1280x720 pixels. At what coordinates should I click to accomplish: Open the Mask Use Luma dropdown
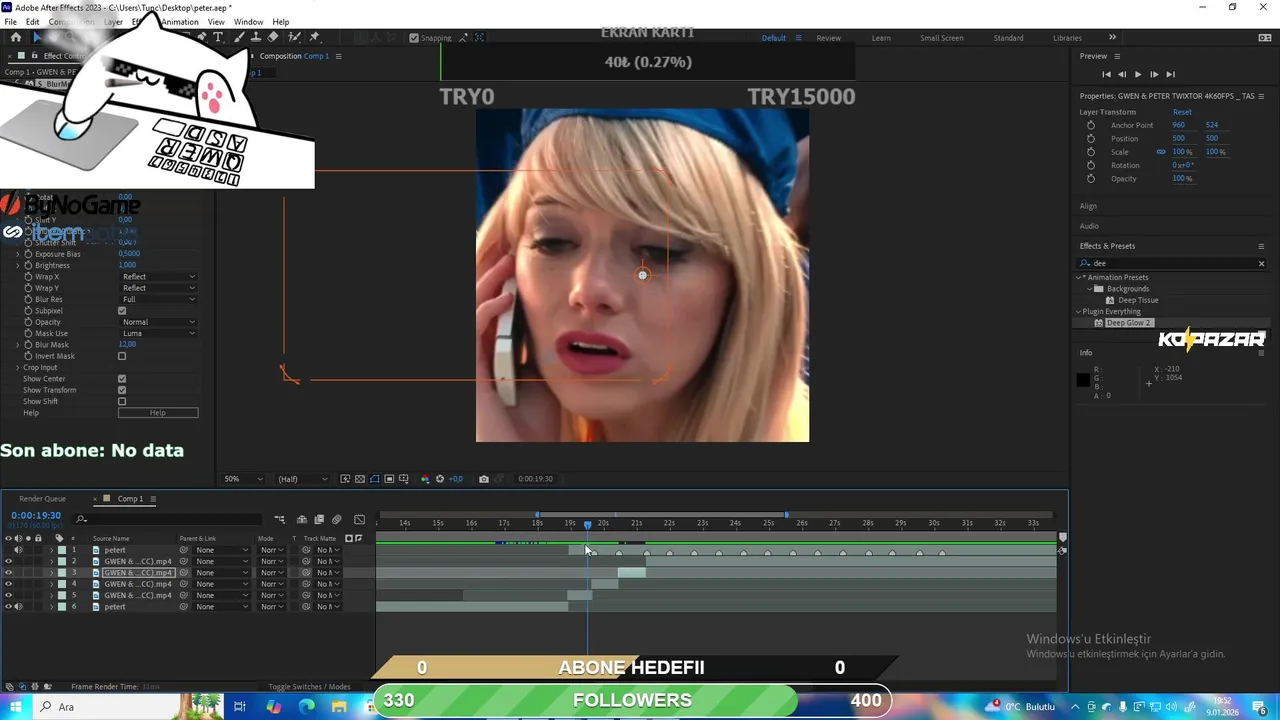(x=158, y=333)
